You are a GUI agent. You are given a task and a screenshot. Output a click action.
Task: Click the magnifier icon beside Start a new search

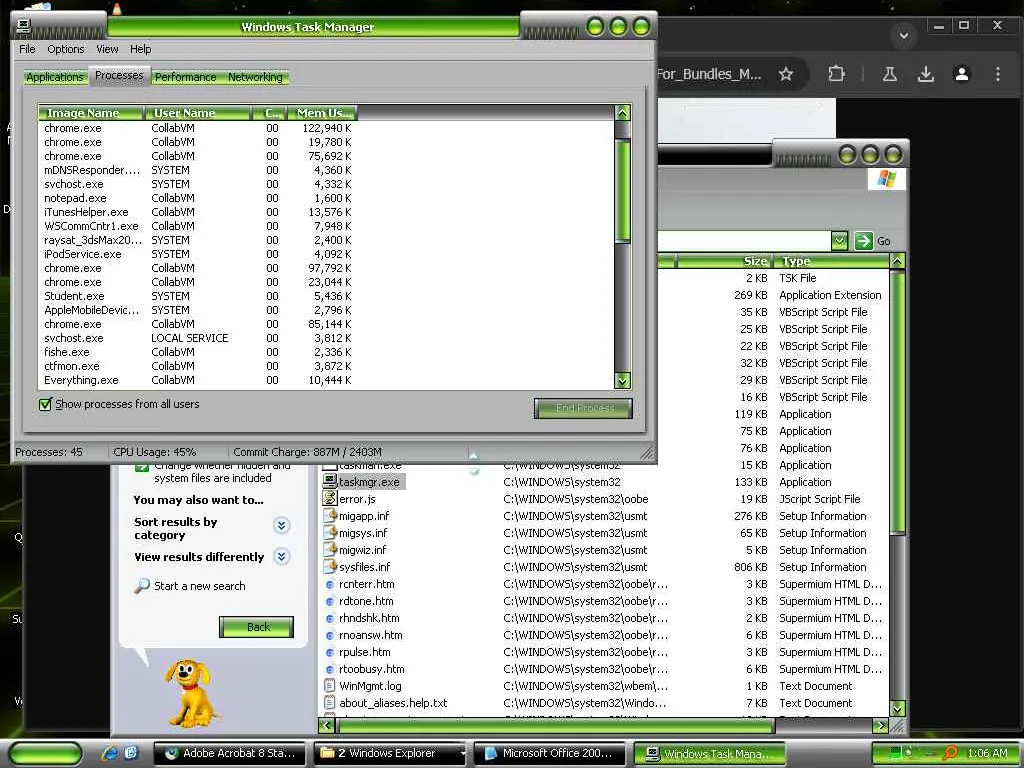tap(141, 585)
